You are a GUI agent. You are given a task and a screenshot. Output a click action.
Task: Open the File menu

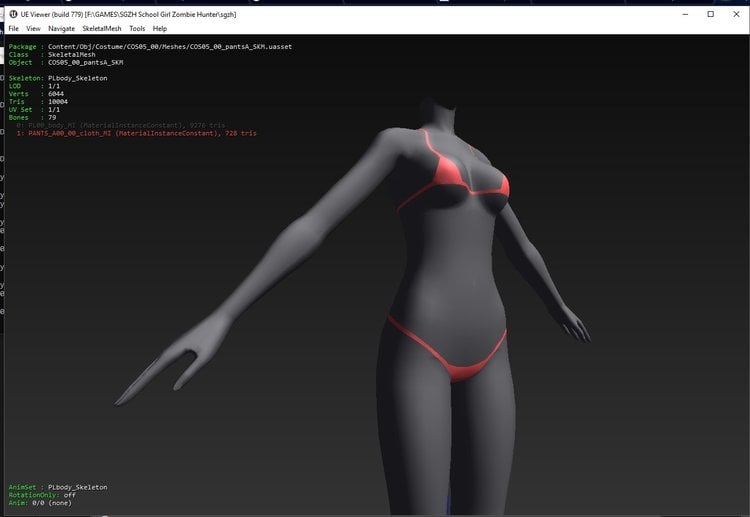click(x=13, y=29)
